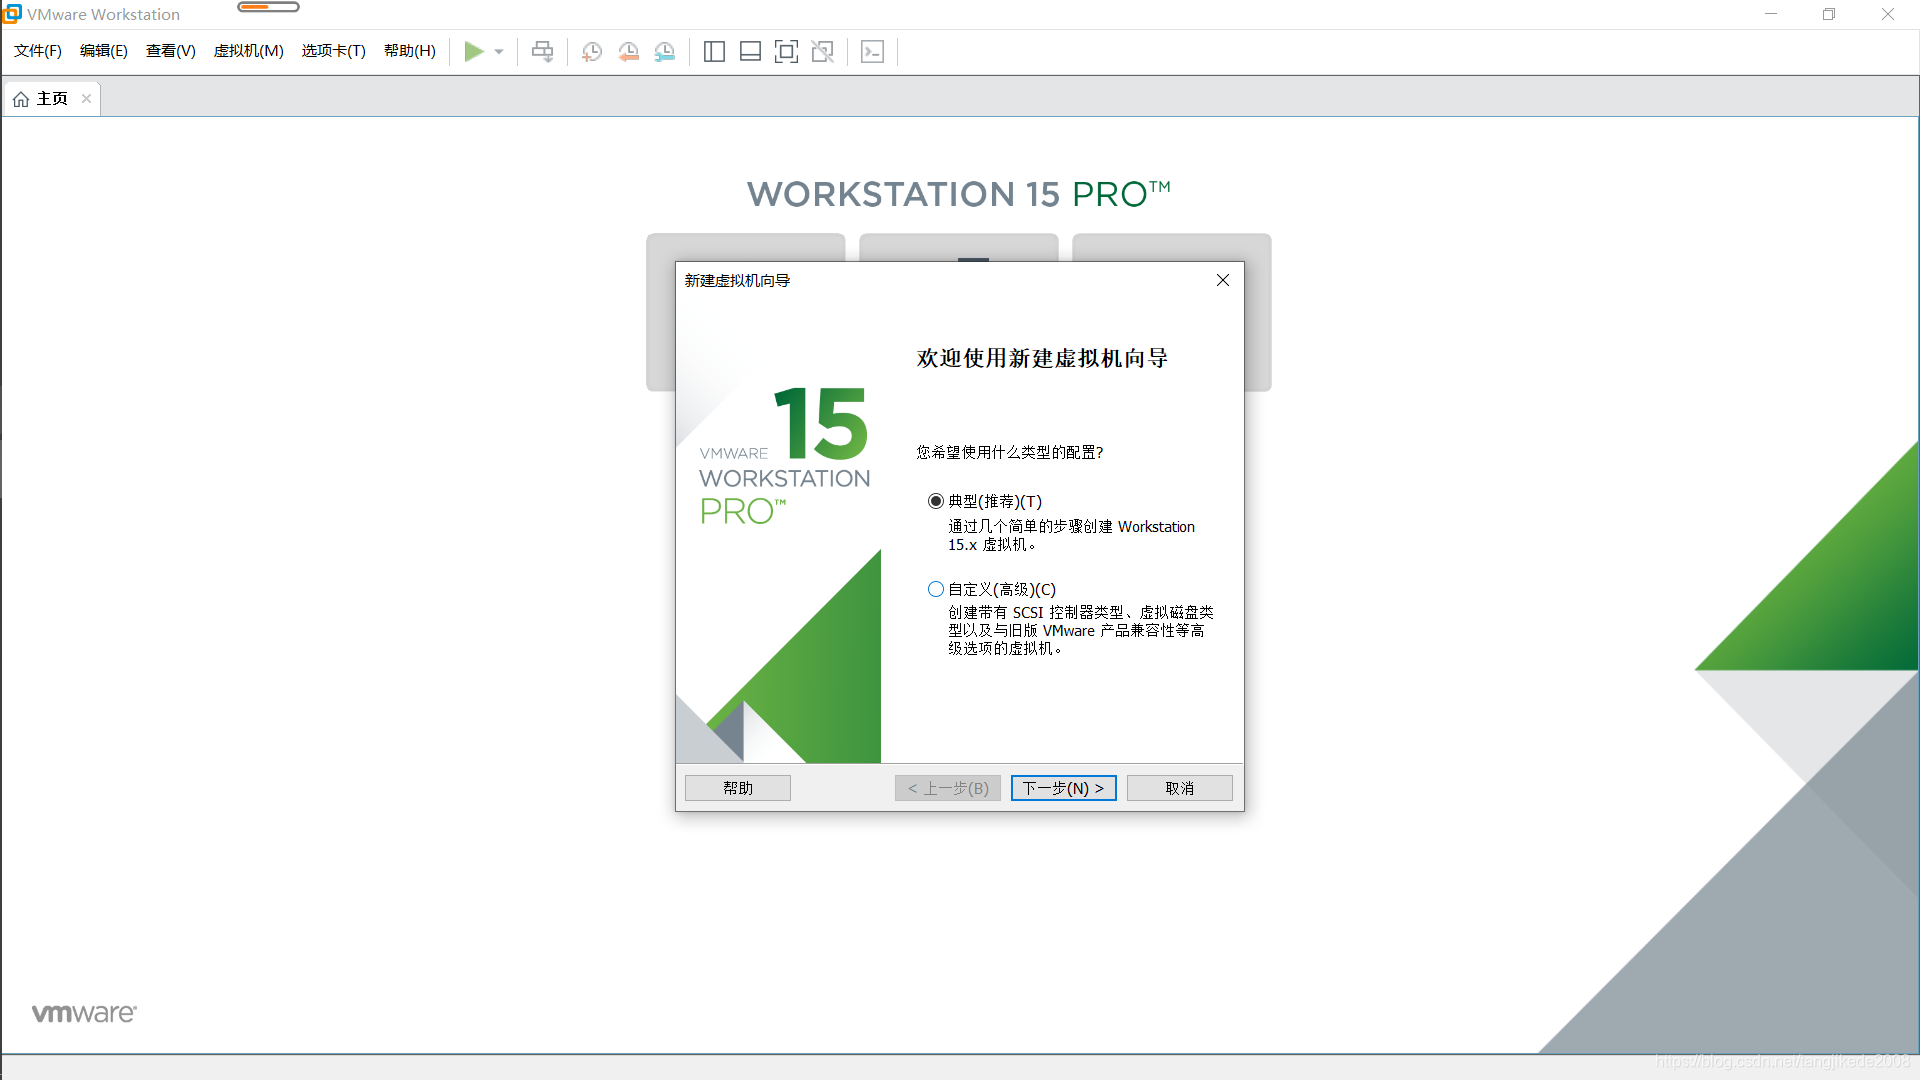Close the 新建虚拟机向导 dialog
Viewport: 1920px width, 1080px height.
click(x=1222, y=280)
